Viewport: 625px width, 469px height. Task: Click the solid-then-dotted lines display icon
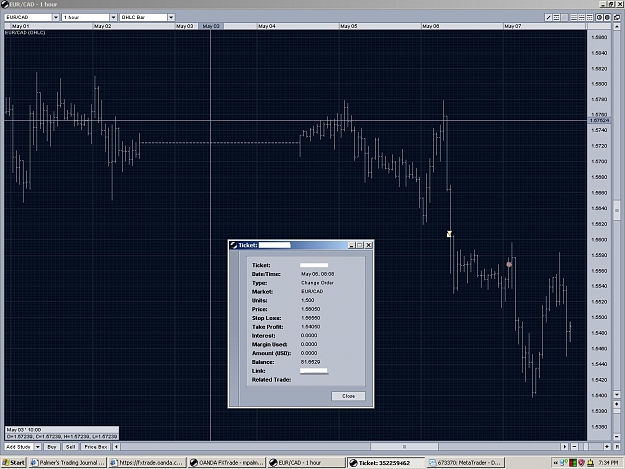(590, 17)
